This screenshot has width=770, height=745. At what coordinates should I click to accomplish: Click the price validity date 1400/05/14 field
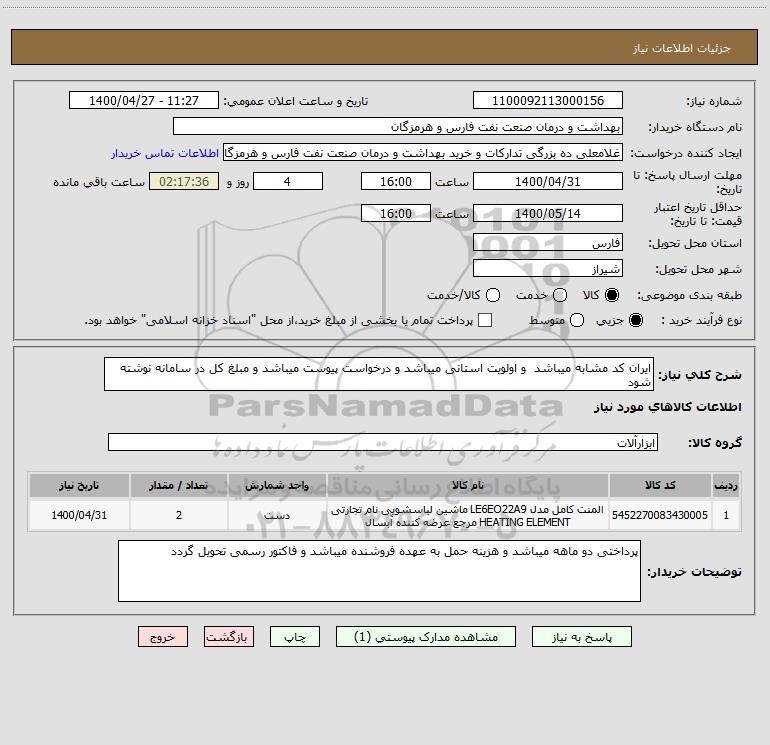pos(548,213)
